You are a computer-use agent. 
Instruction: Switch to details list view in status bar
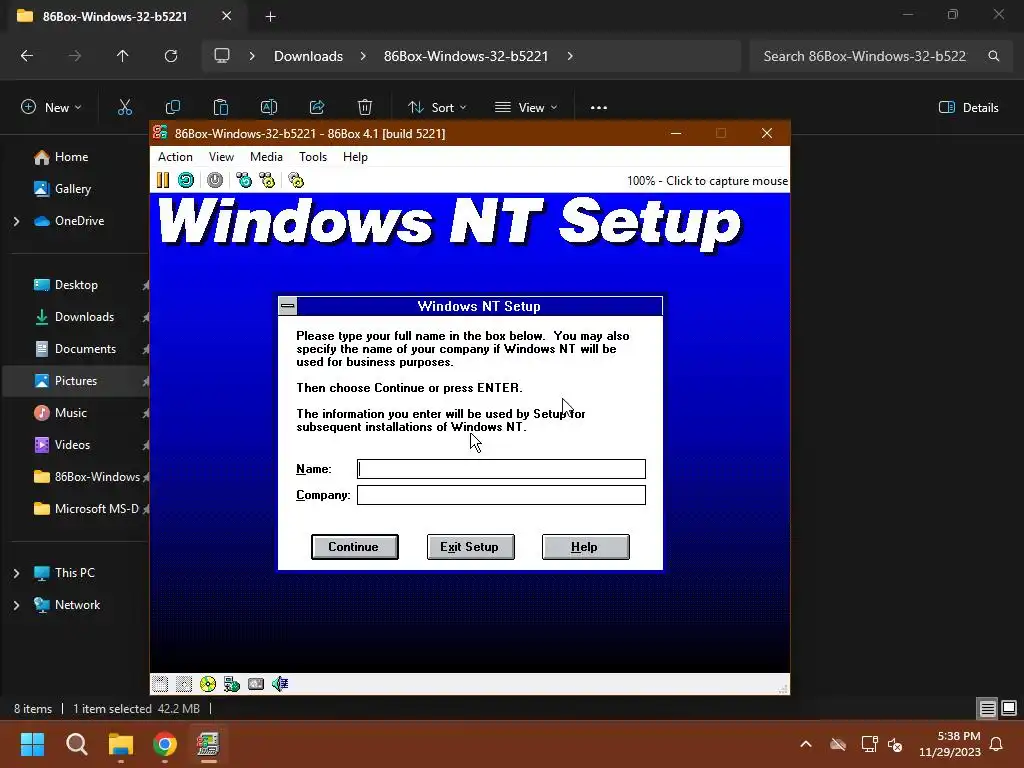click(987, 708)
